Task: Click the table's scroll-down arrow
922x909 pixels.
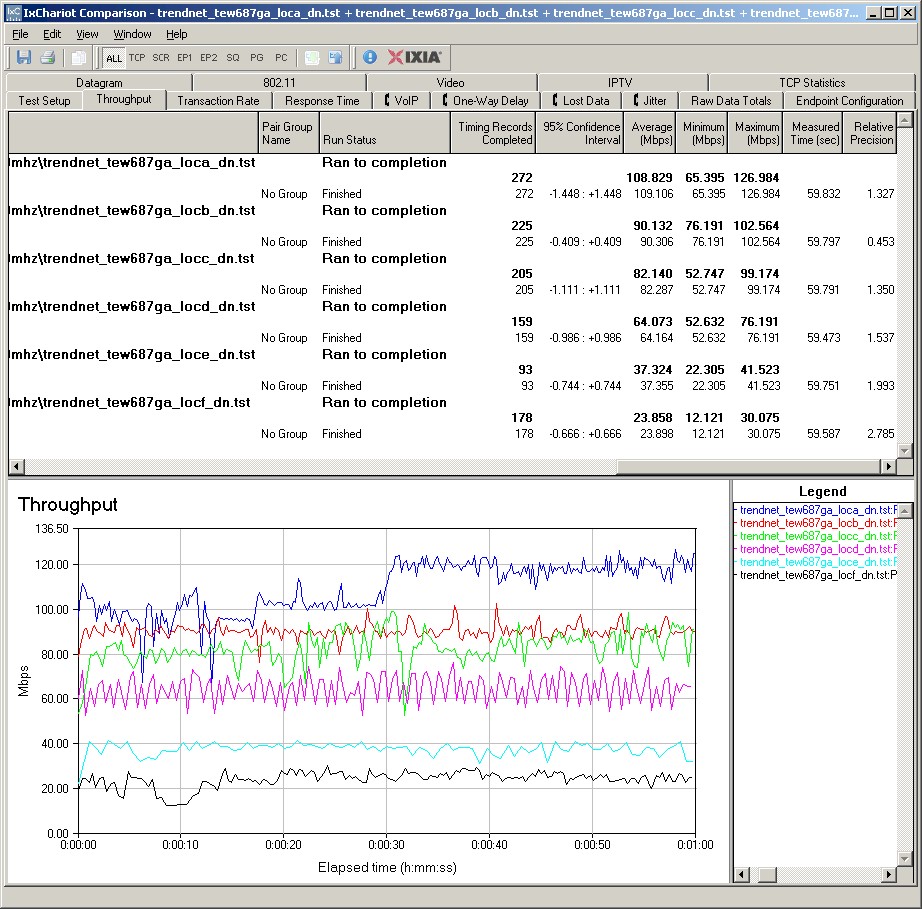Action: click(905, 451)
